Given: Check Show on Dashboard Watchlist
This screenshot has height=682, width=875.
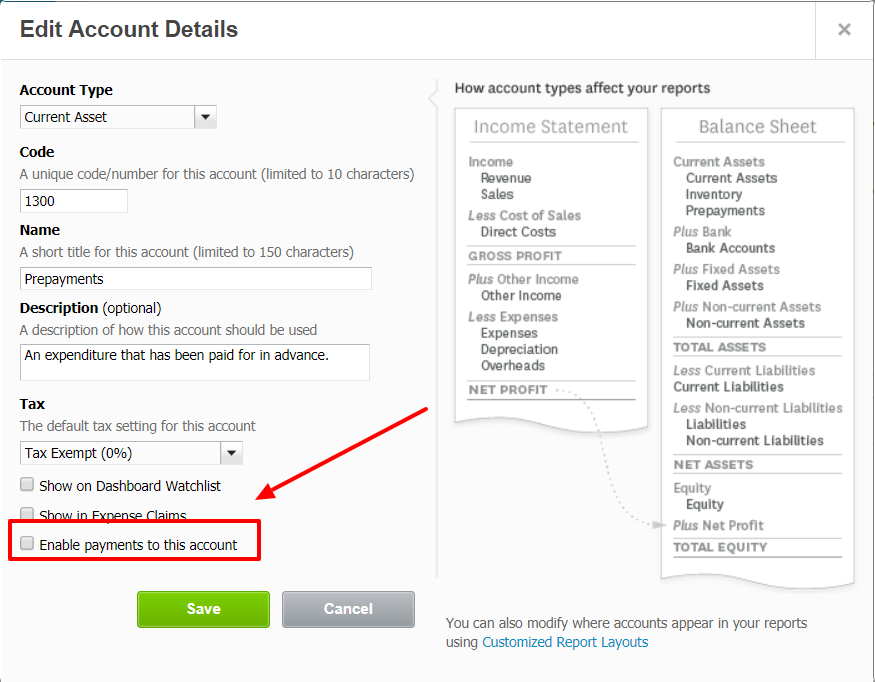Looking at the screenshot, I should point(26,484).
